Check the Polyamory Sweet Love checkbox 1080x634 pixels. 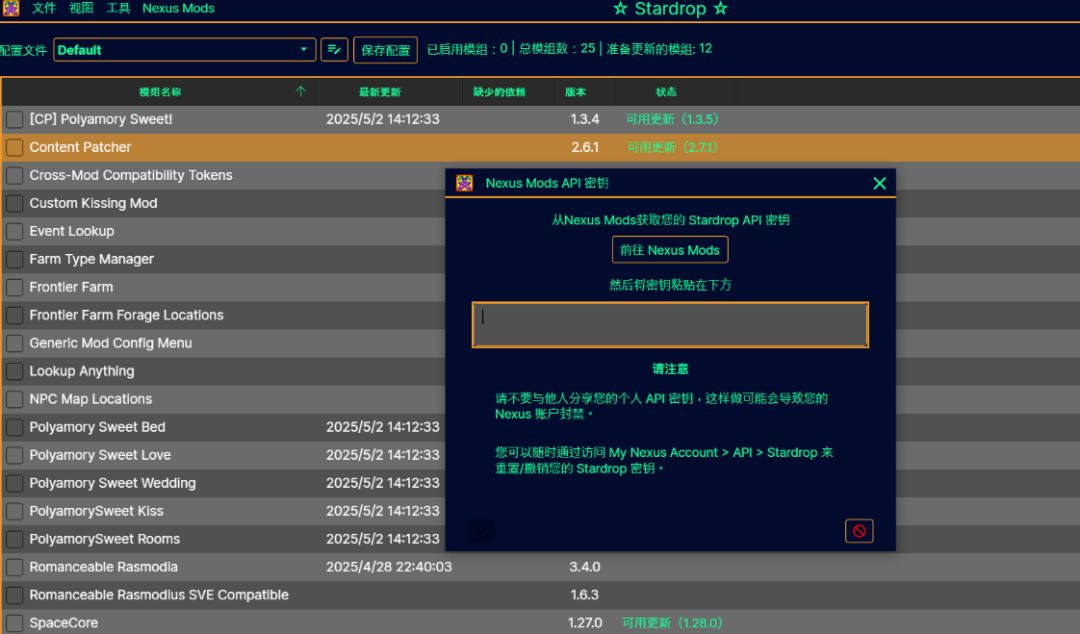[14, 455]
